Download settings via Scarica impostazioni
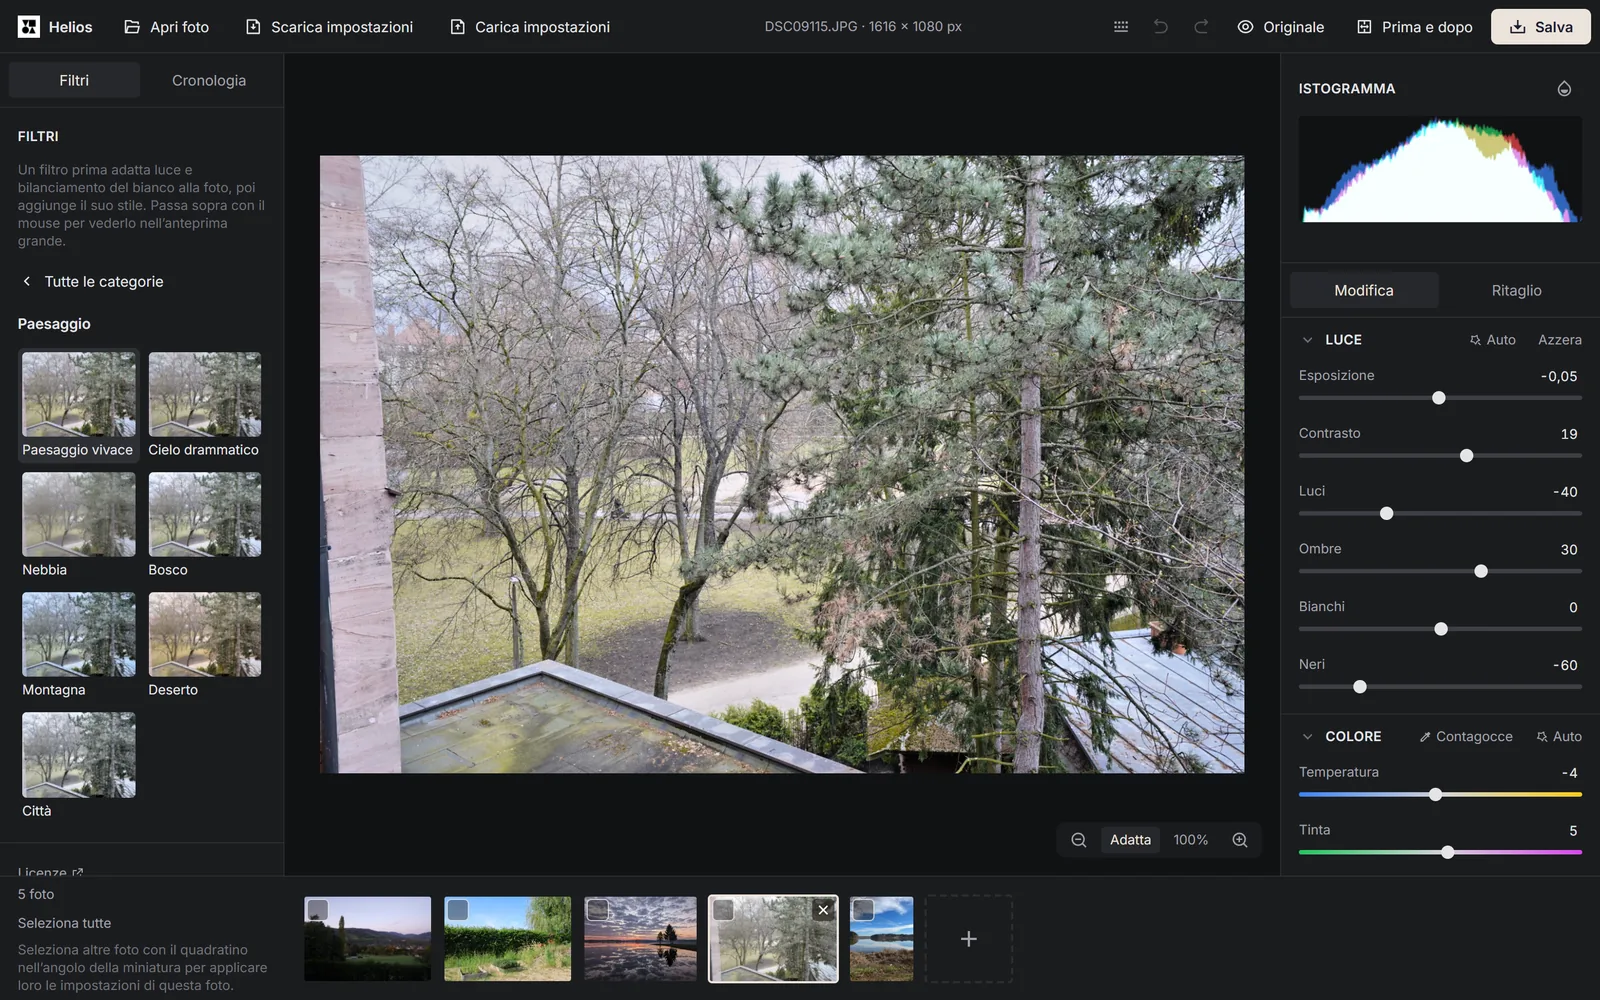Image resolution: width=1600 pixels, height=1000 pixels. (329, 27)
